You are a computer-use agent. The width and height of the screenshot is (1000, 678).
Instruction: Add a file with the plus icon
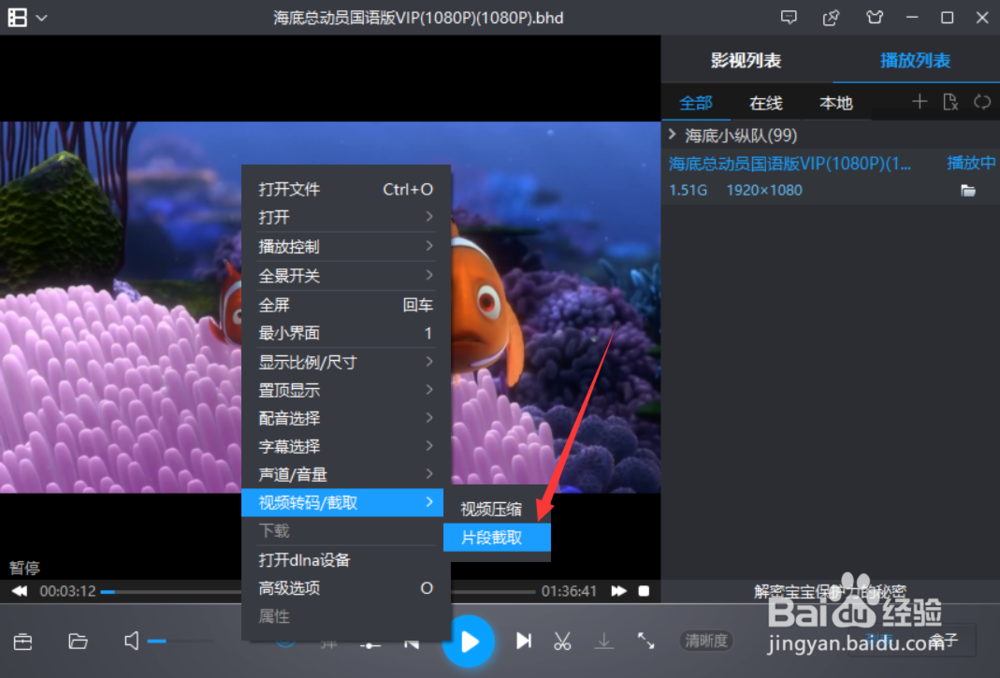[919, 101]
